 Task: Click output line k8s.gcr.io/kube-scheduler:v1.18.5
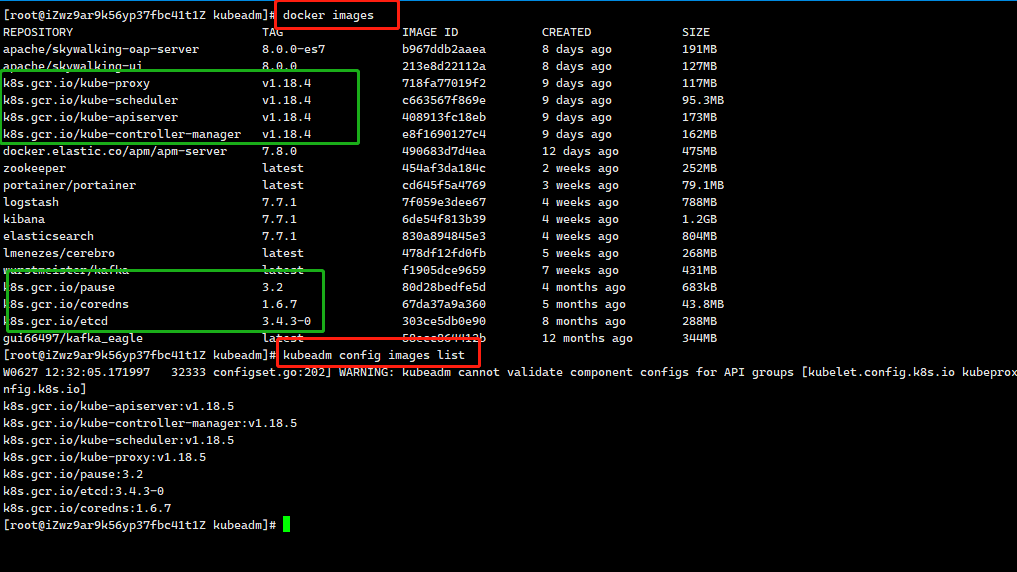point(118,440)
